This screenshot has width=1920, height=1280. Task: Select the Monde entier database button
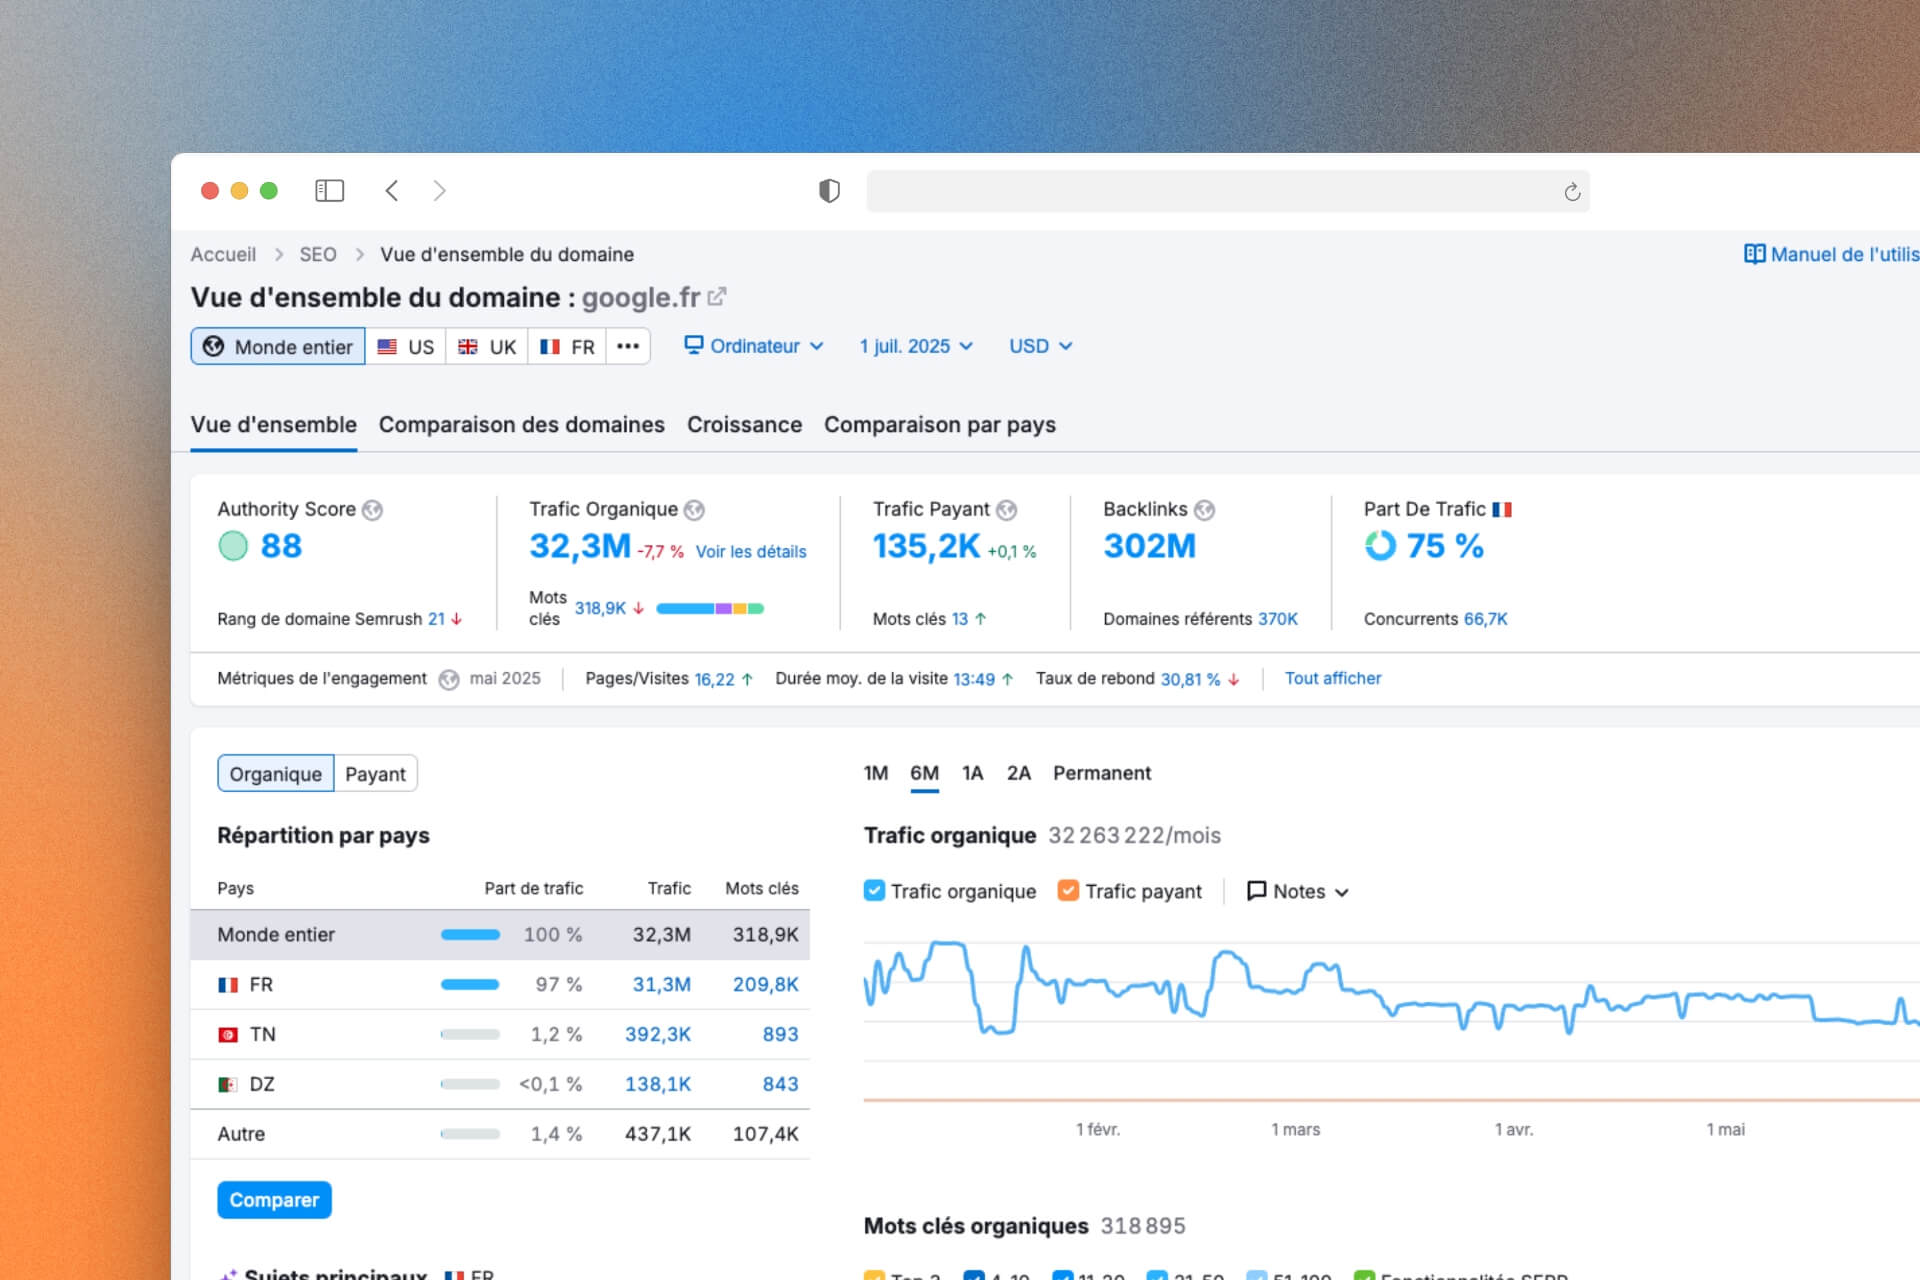278,346
